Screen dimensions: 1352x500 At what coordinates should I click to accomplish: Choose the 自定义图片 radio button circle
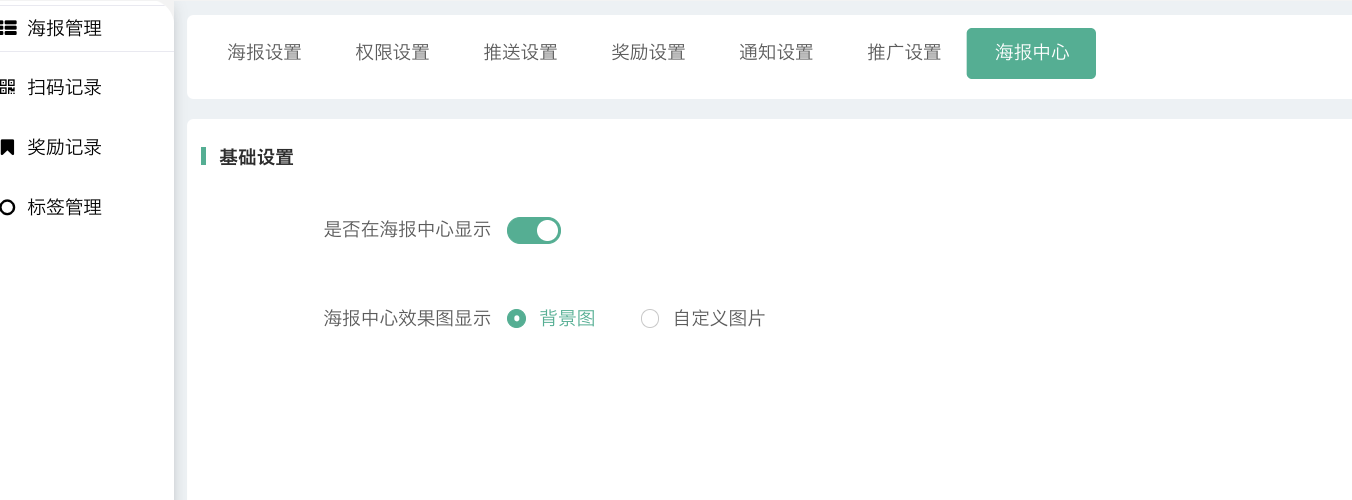[650, 319]
